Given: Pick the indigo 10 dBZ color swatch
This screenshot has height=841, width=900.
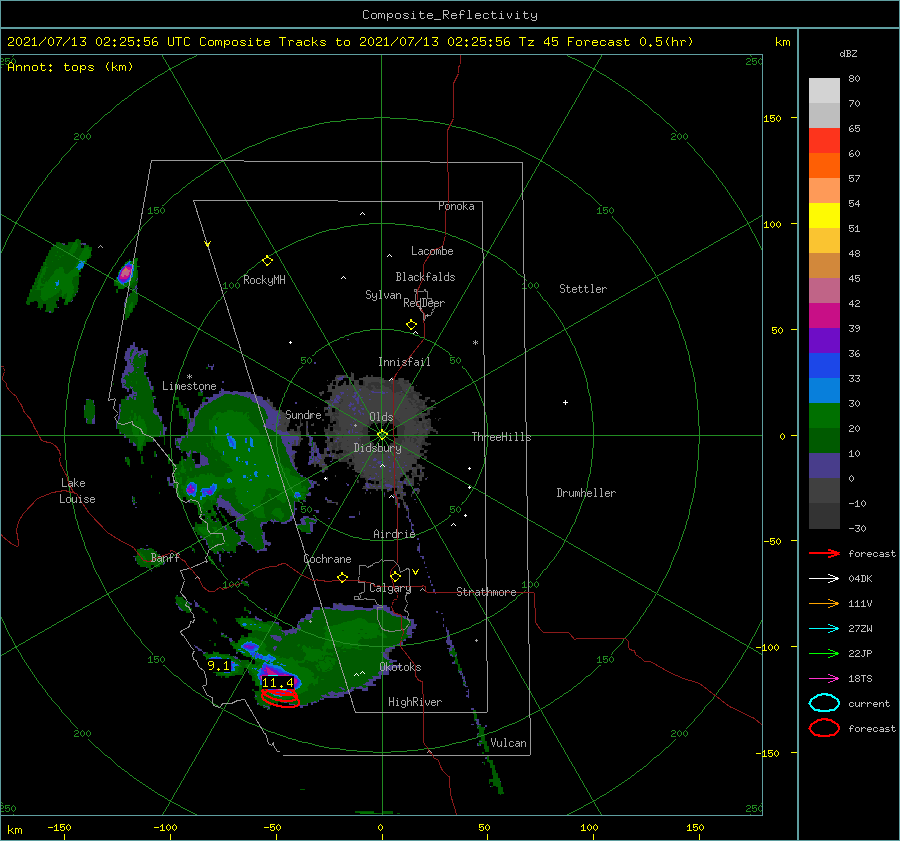Looking at the screenshot, I should (824, 465).
